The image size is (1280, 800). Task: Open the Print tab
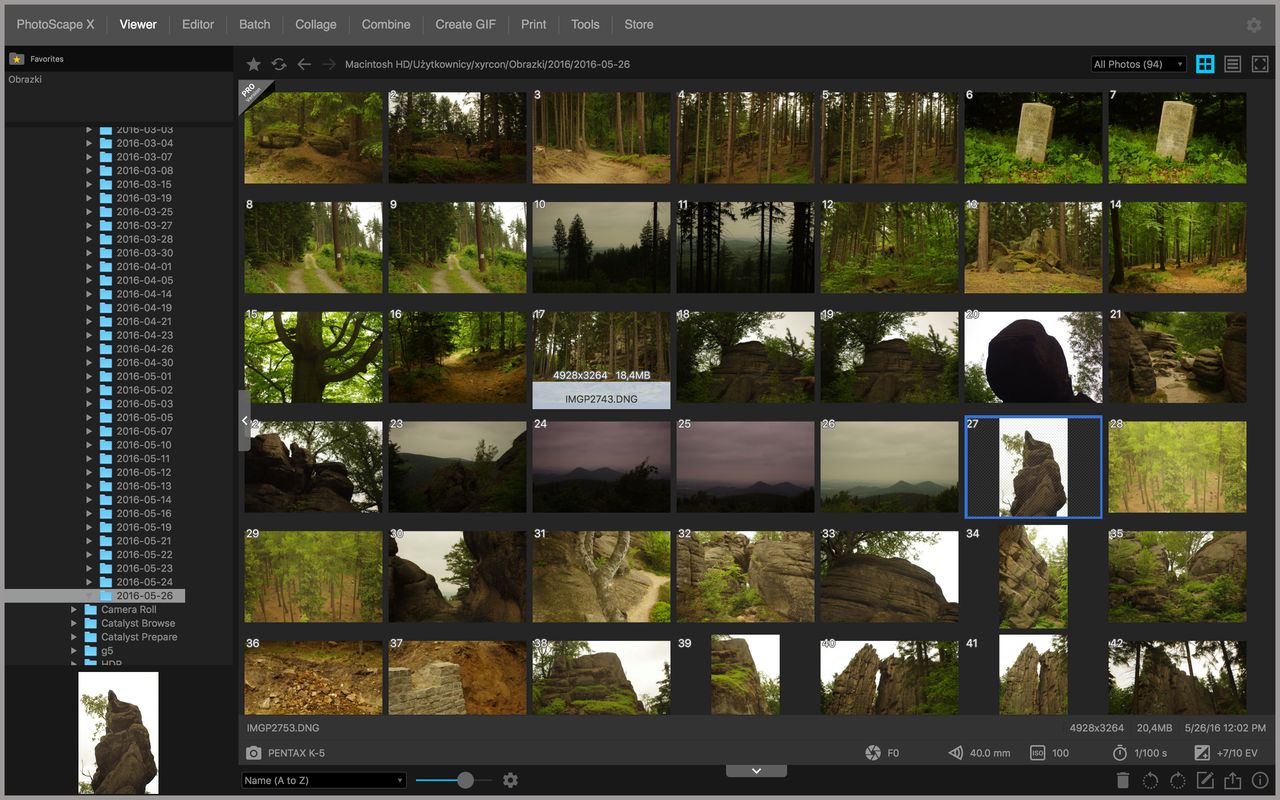[534, 24]
